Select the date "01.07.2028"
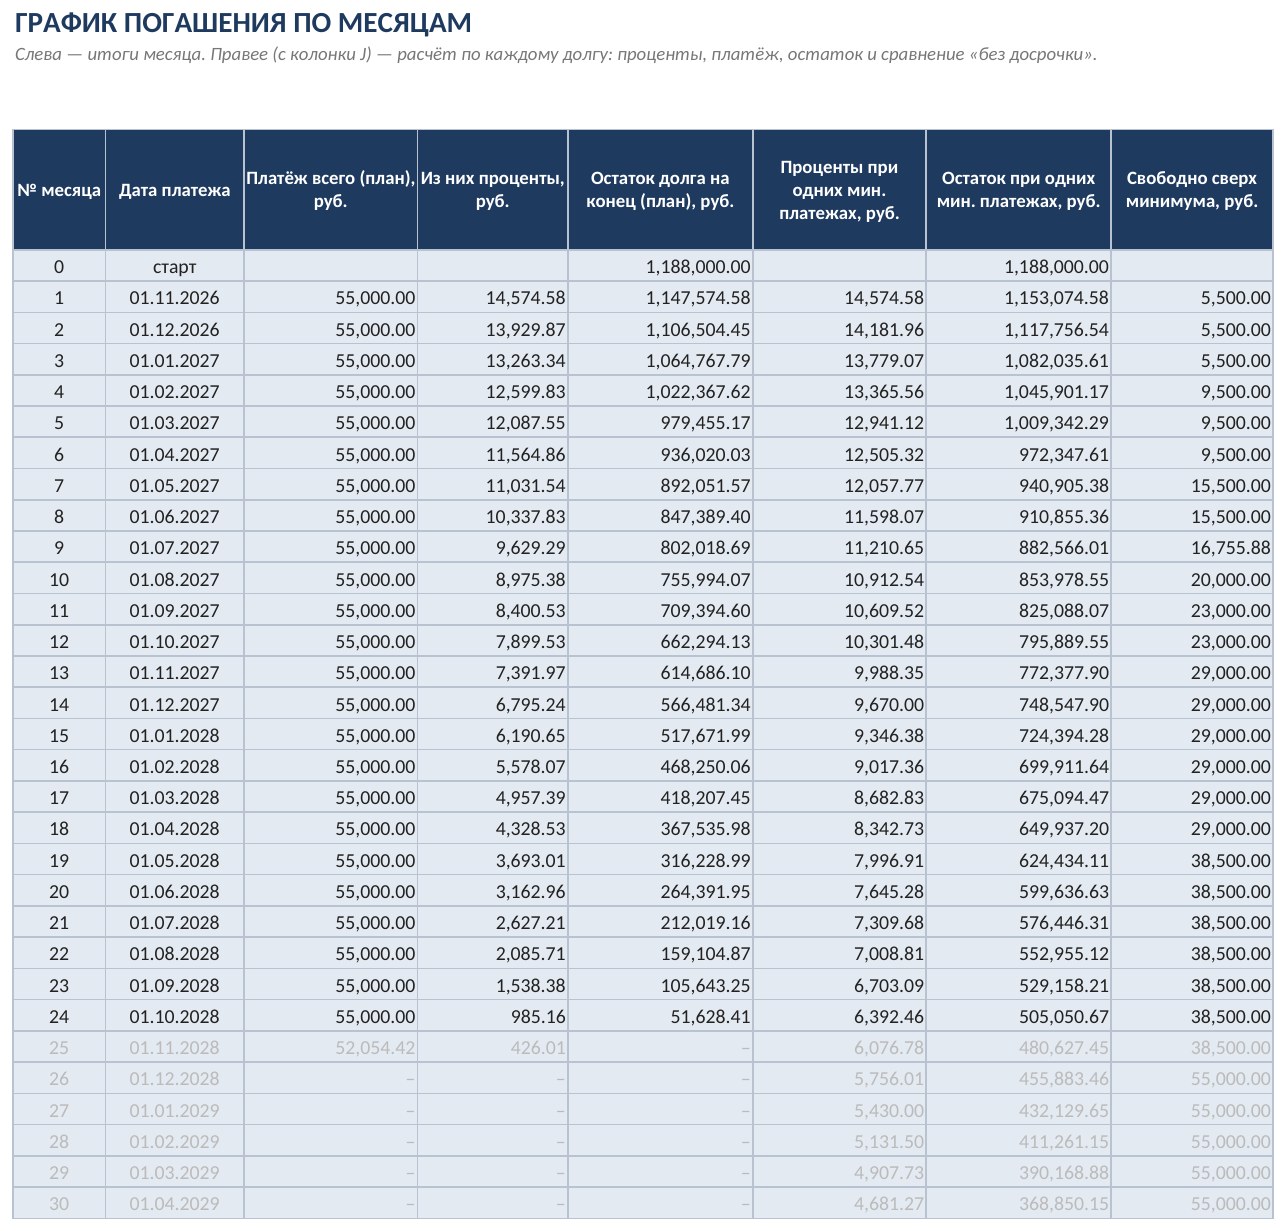 tap(174, 923)
